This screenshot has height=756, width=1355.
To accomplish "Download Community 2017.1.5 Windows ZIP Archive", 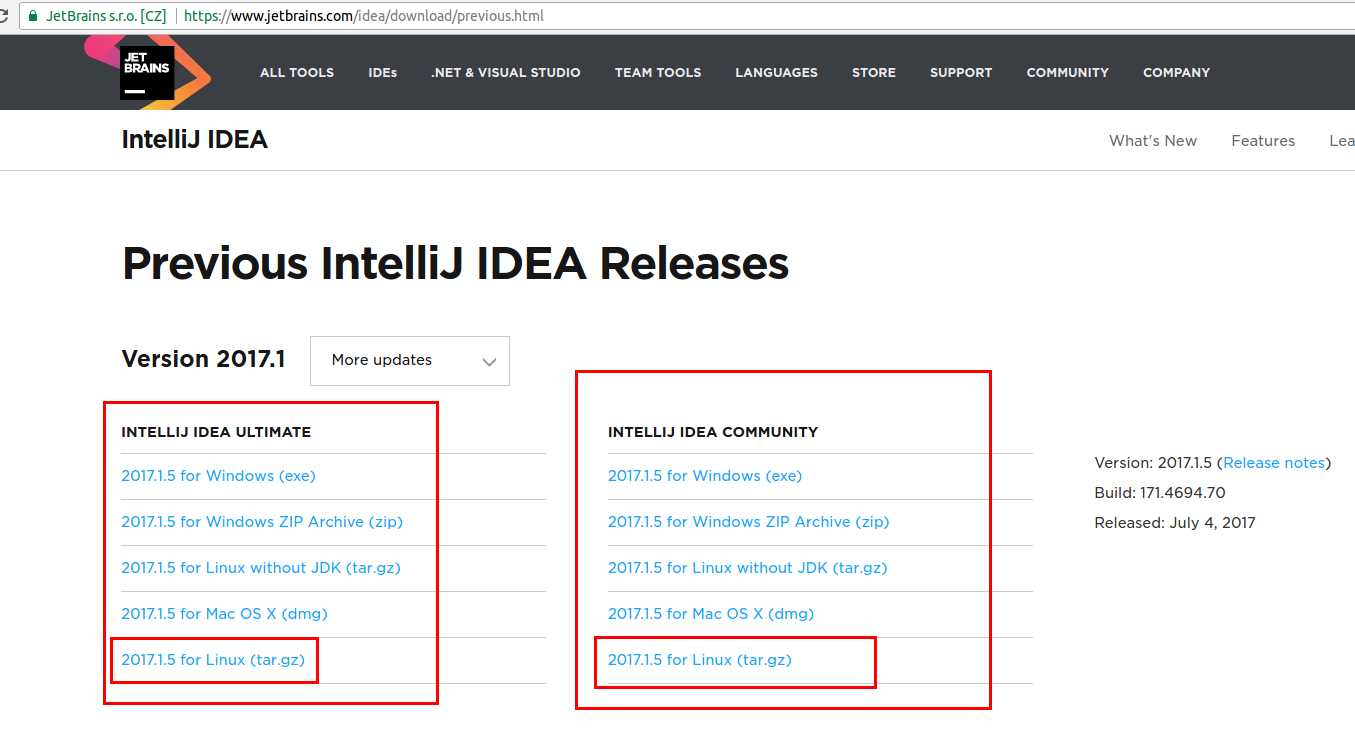I will (x=748, y=522).
